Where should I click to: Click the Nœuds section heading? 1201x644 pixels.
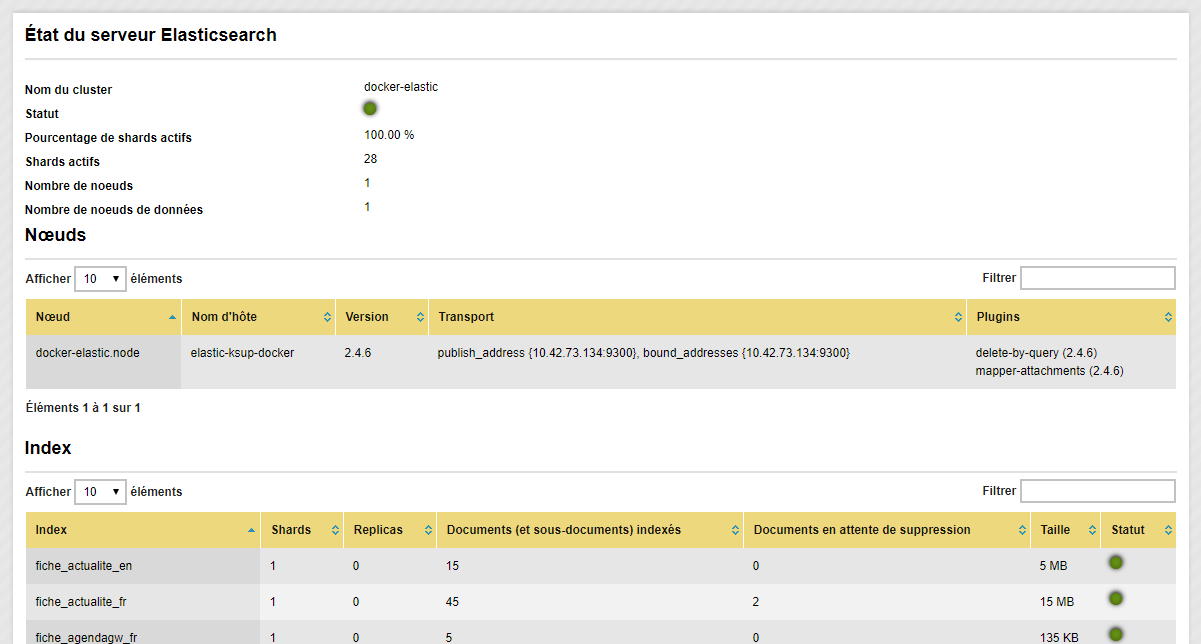(56, 236)
